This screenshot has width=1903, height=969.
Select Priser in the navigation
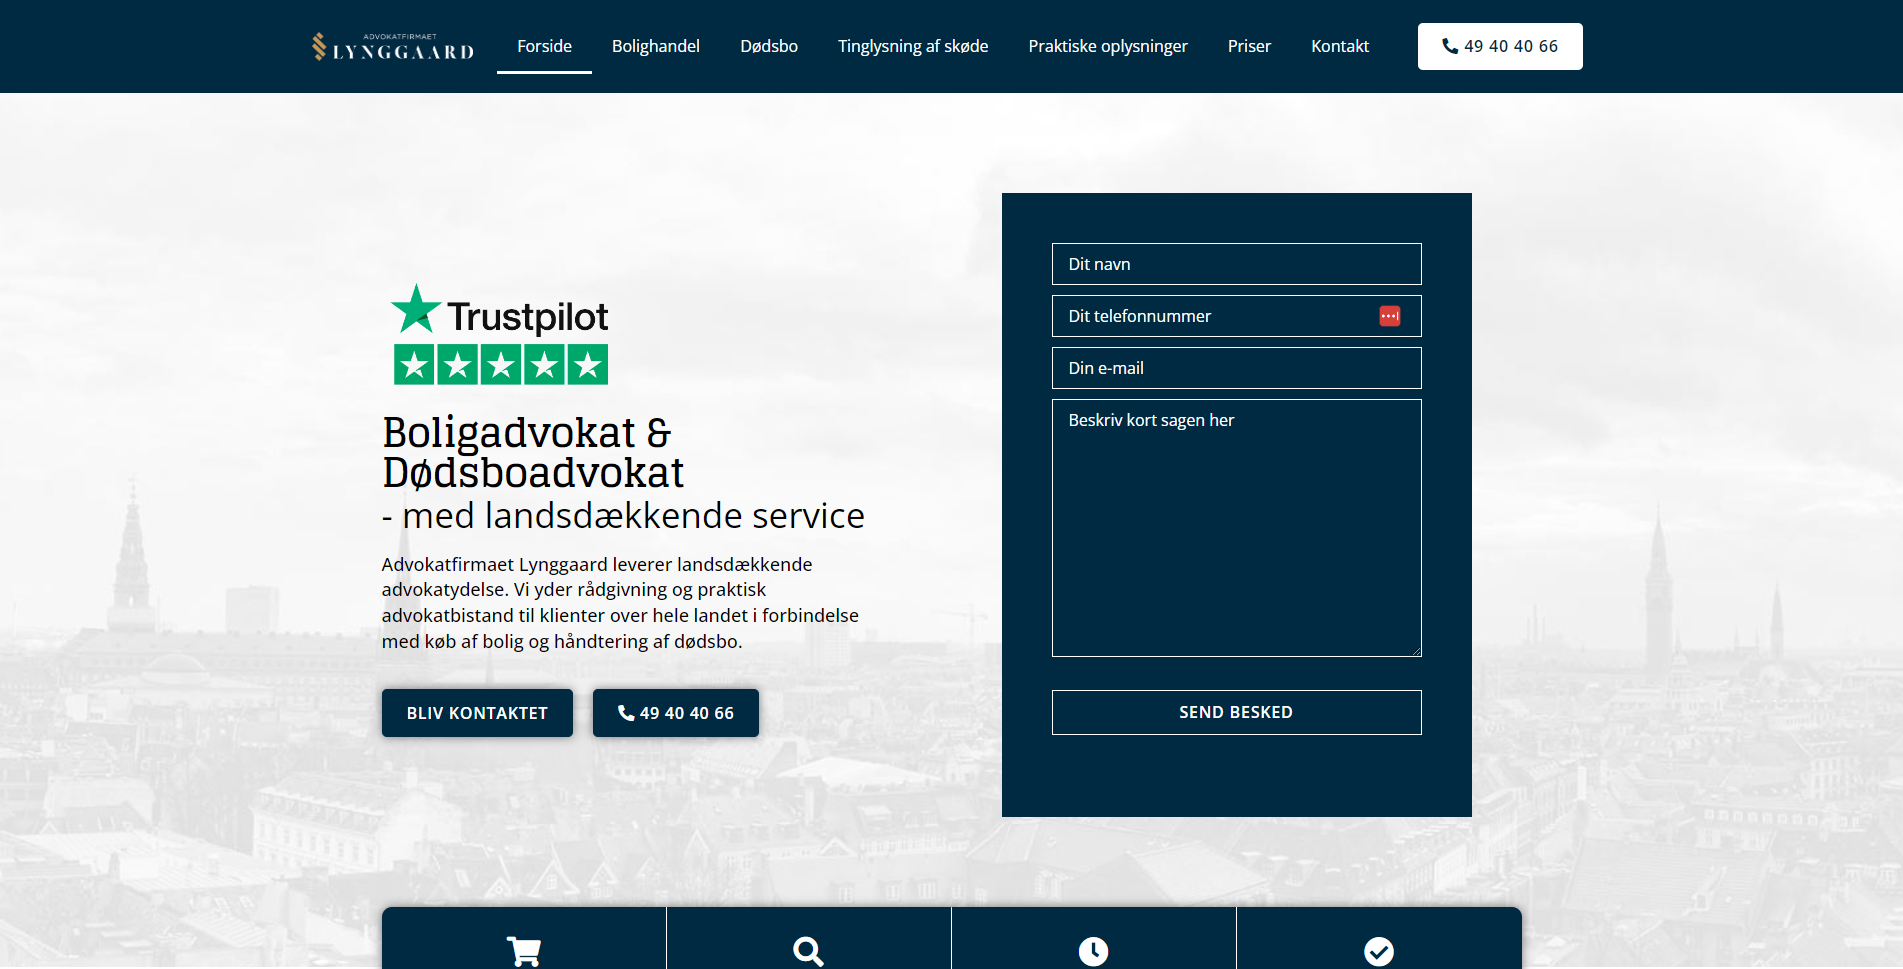coord(1249,46)
